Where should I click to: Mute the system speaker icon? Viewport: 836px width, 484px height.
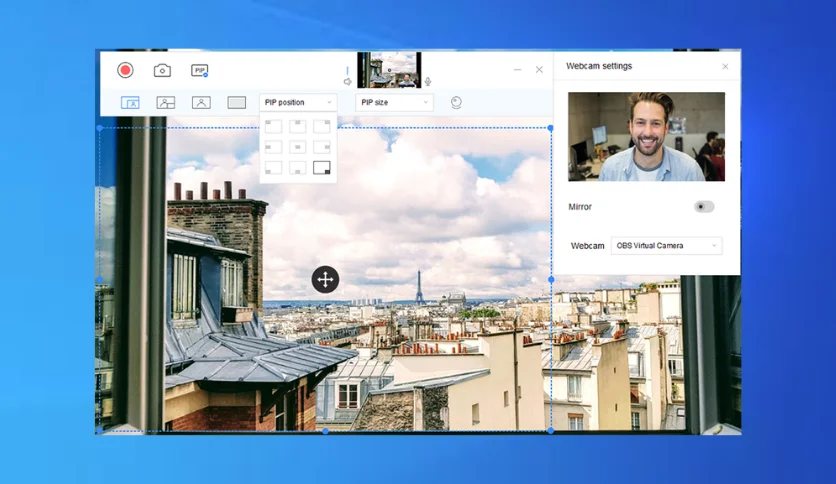pyautogui.click(x=348, y=82)
